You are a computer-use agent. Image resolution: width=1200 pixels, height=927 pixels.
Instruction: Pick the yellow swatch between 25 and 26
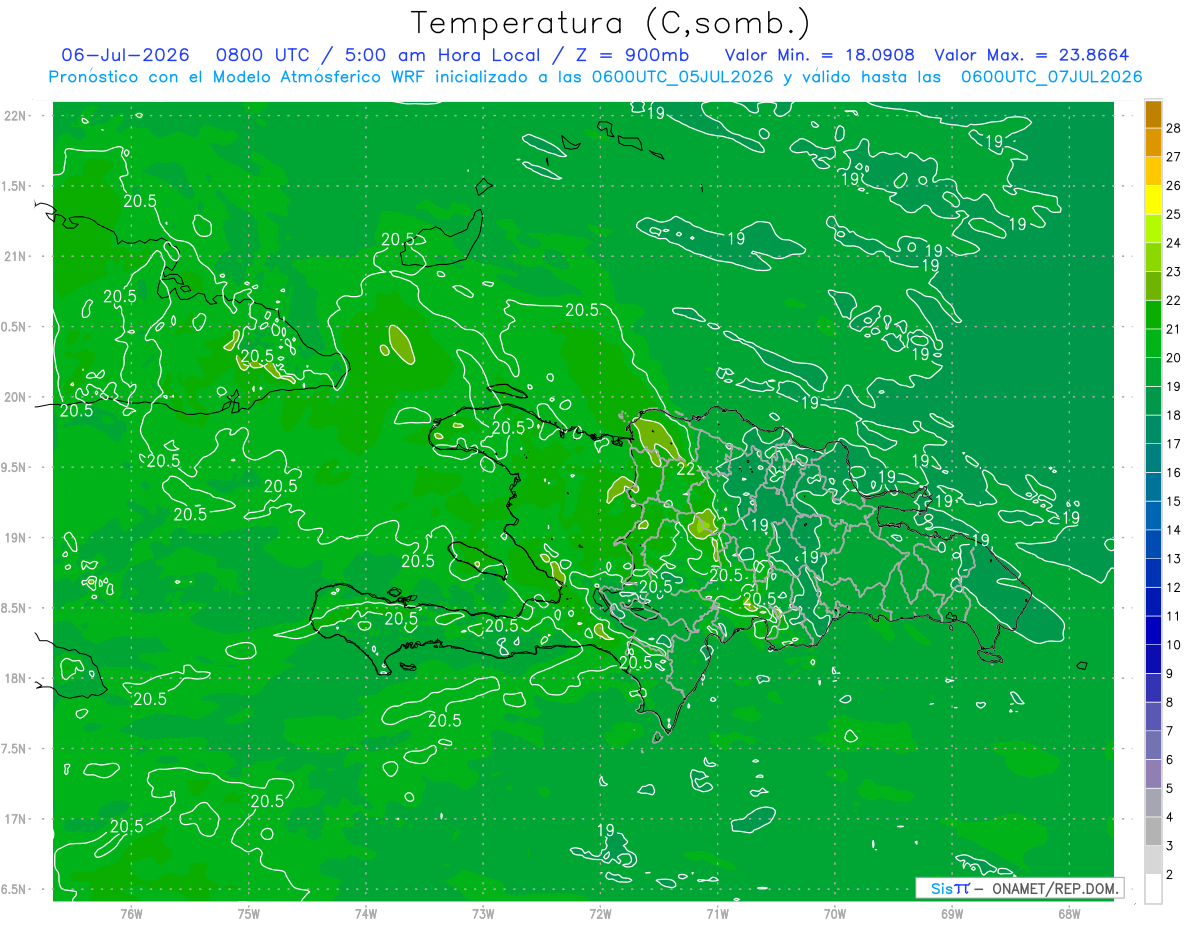1153,200
